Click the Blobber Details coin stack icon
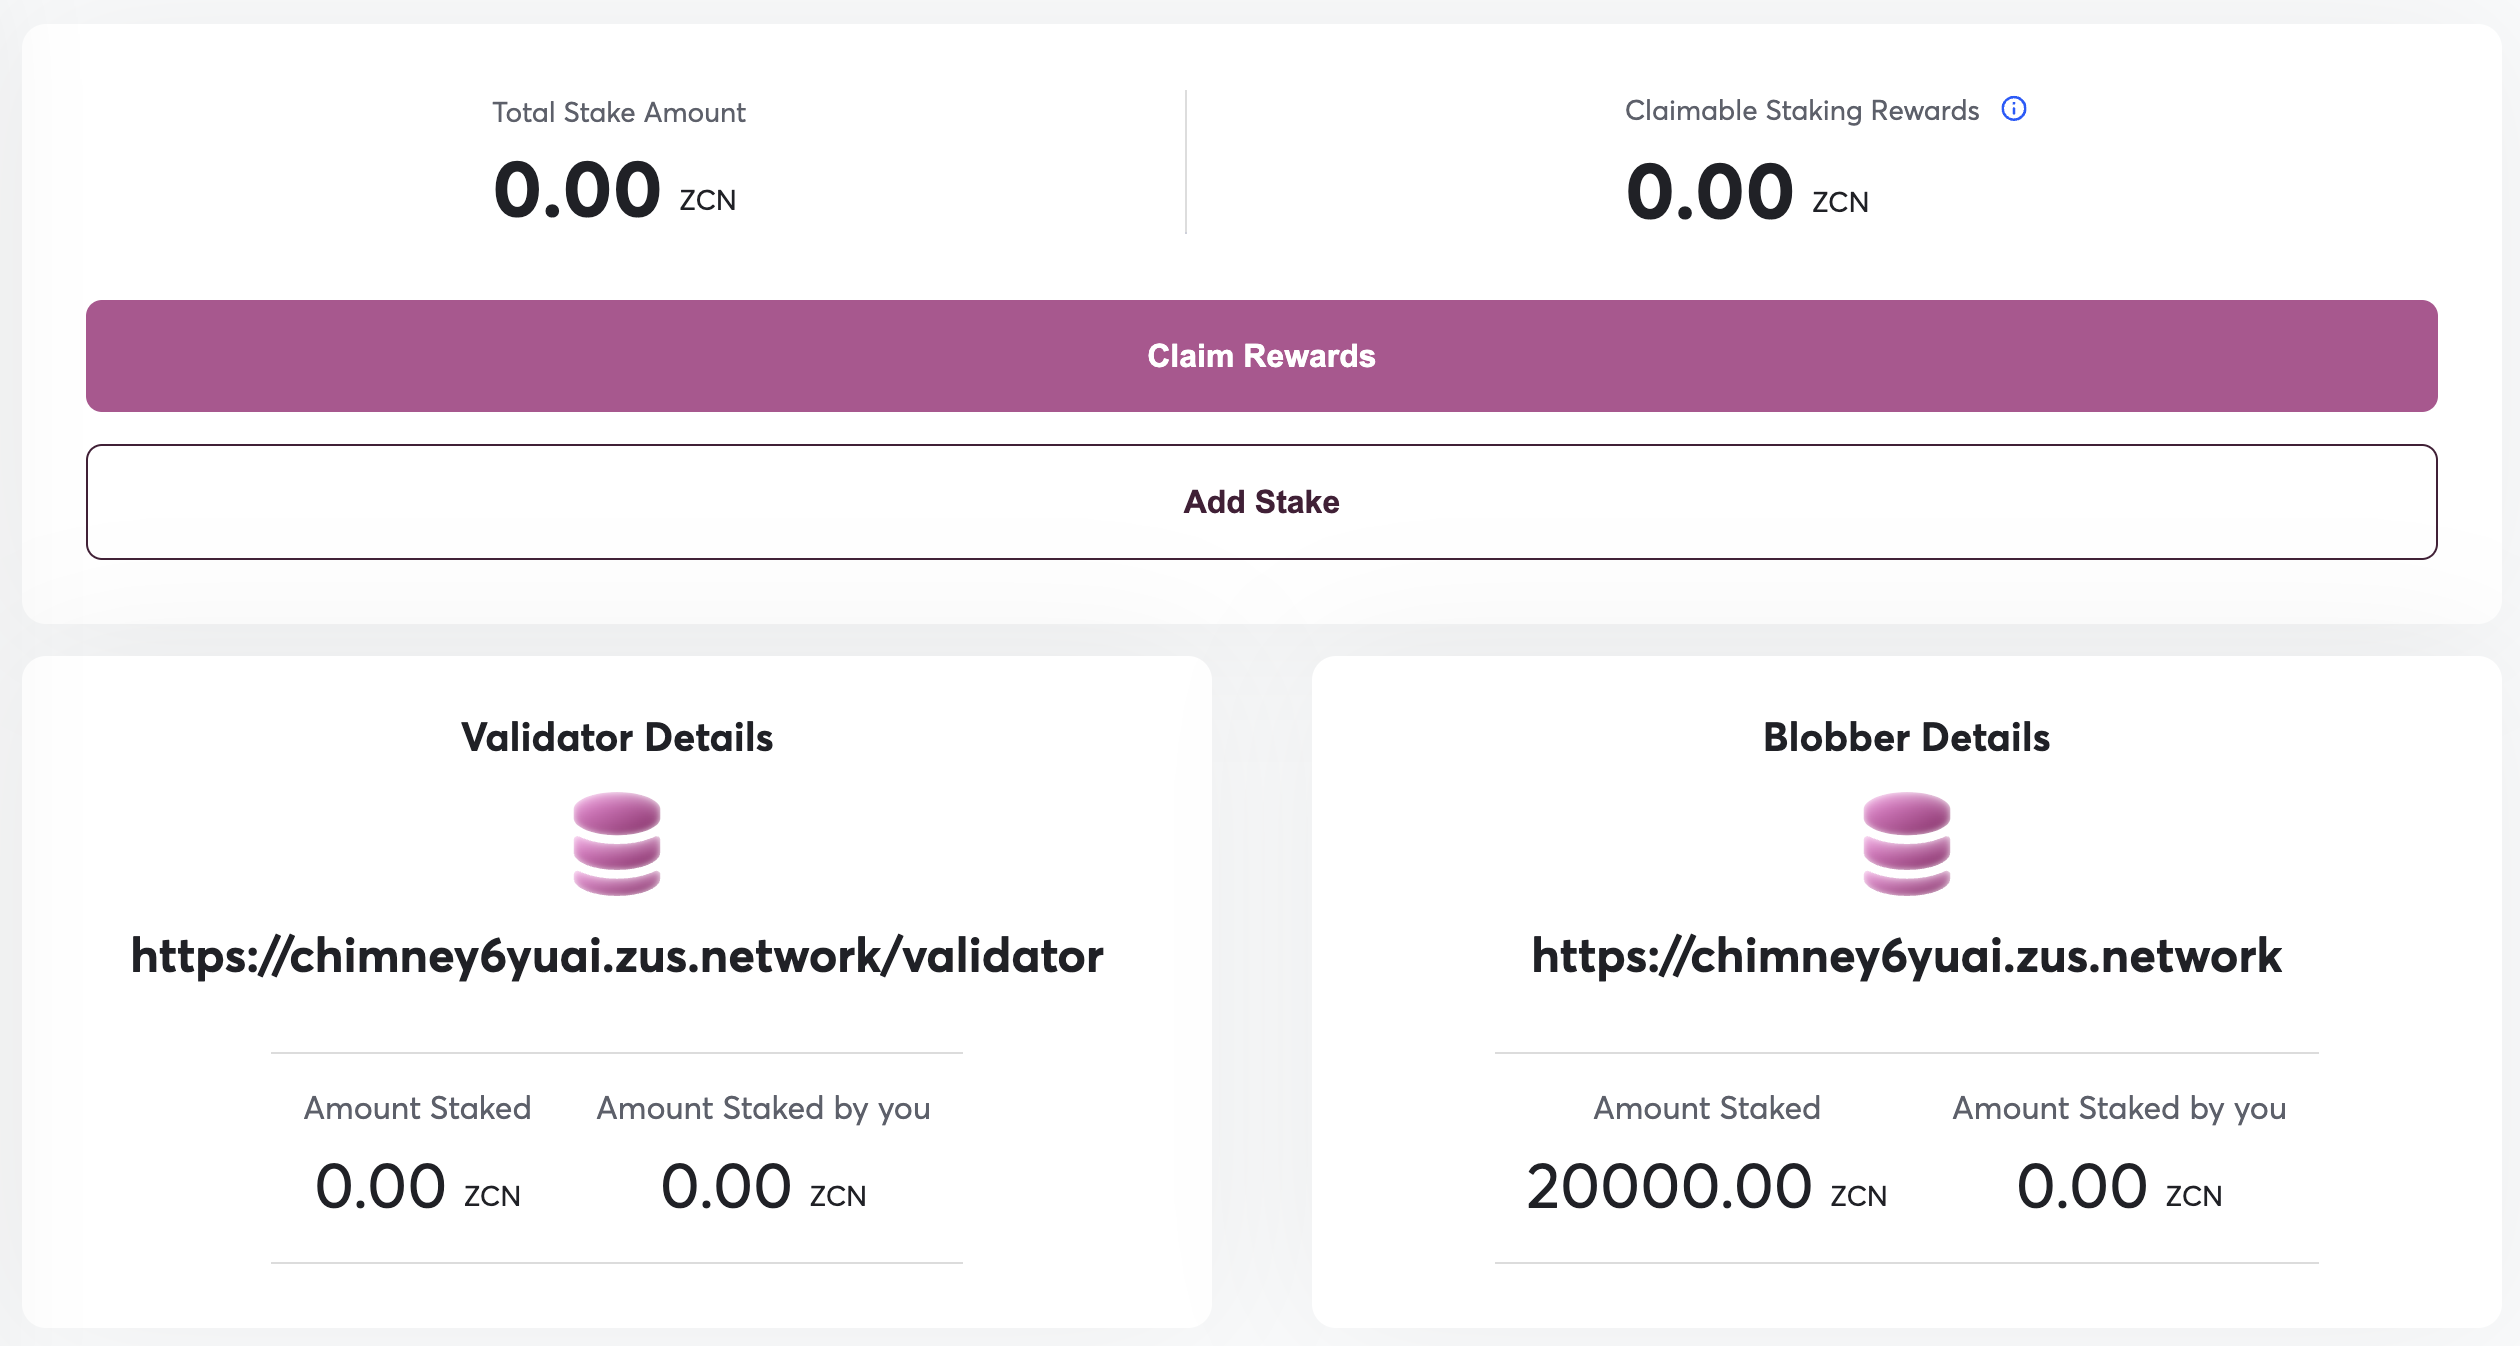This screenshot has width=2520, height=1346. (x=1907, y=843)
